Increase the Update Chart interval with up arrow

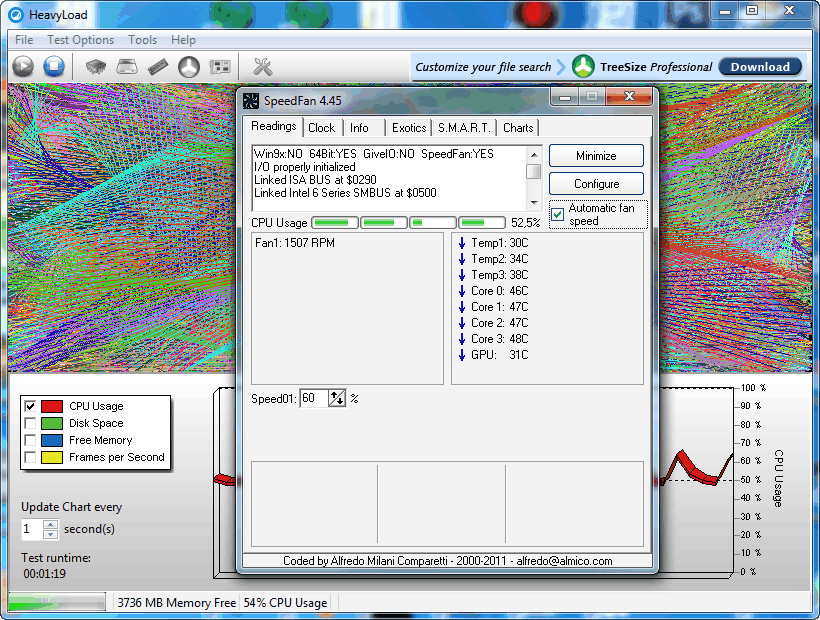51,524
